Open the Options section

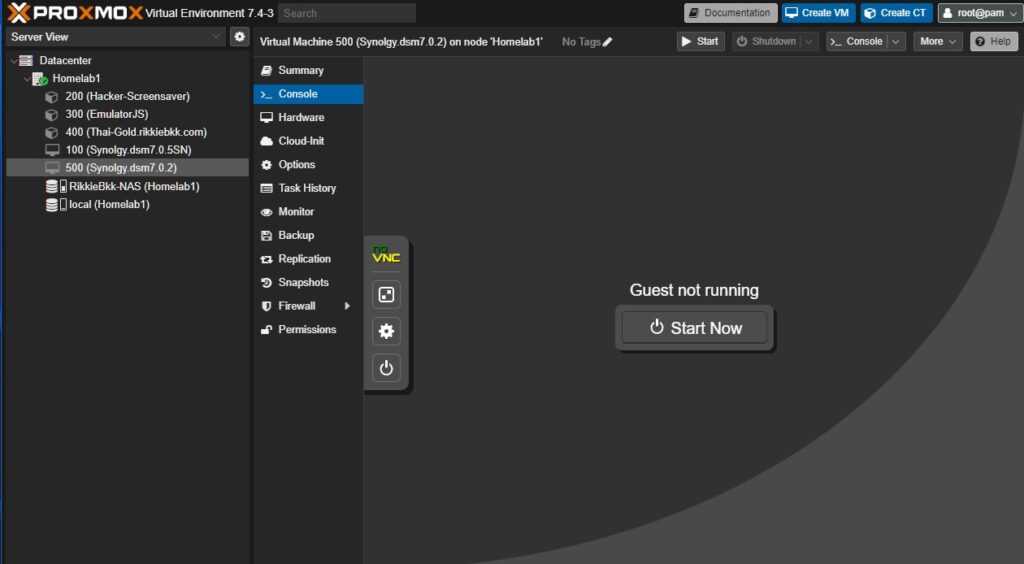pyautogui.click(x=308, y=164)
